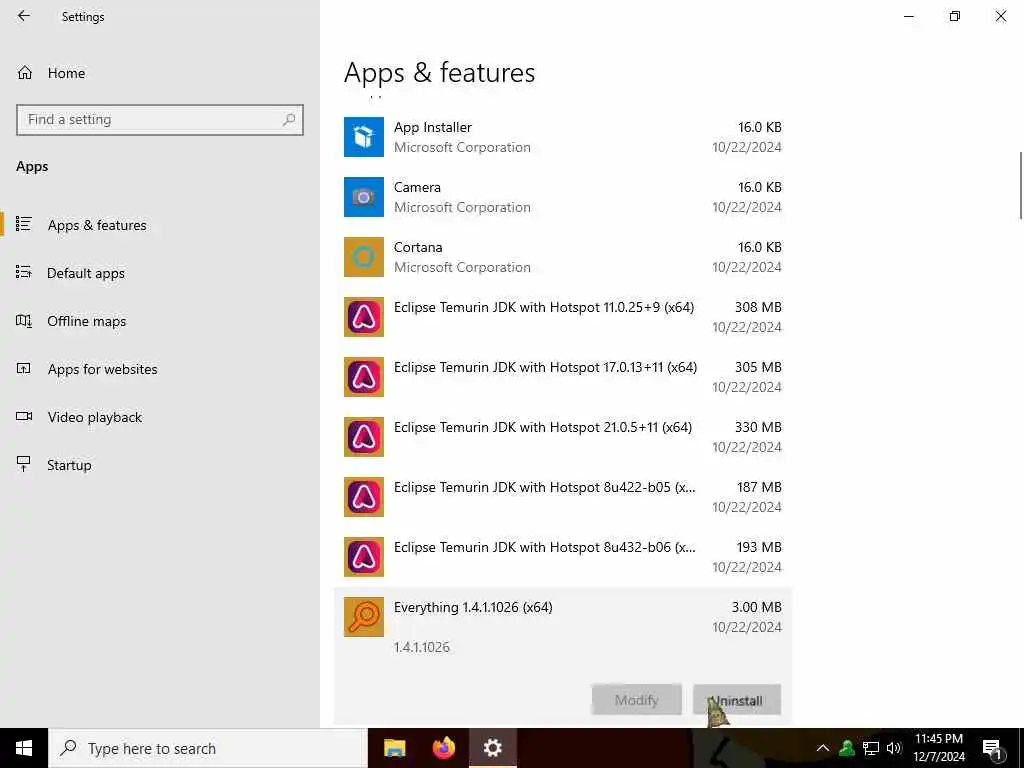
Task: Focus the Find a setting box
Action: coord(160,120)
